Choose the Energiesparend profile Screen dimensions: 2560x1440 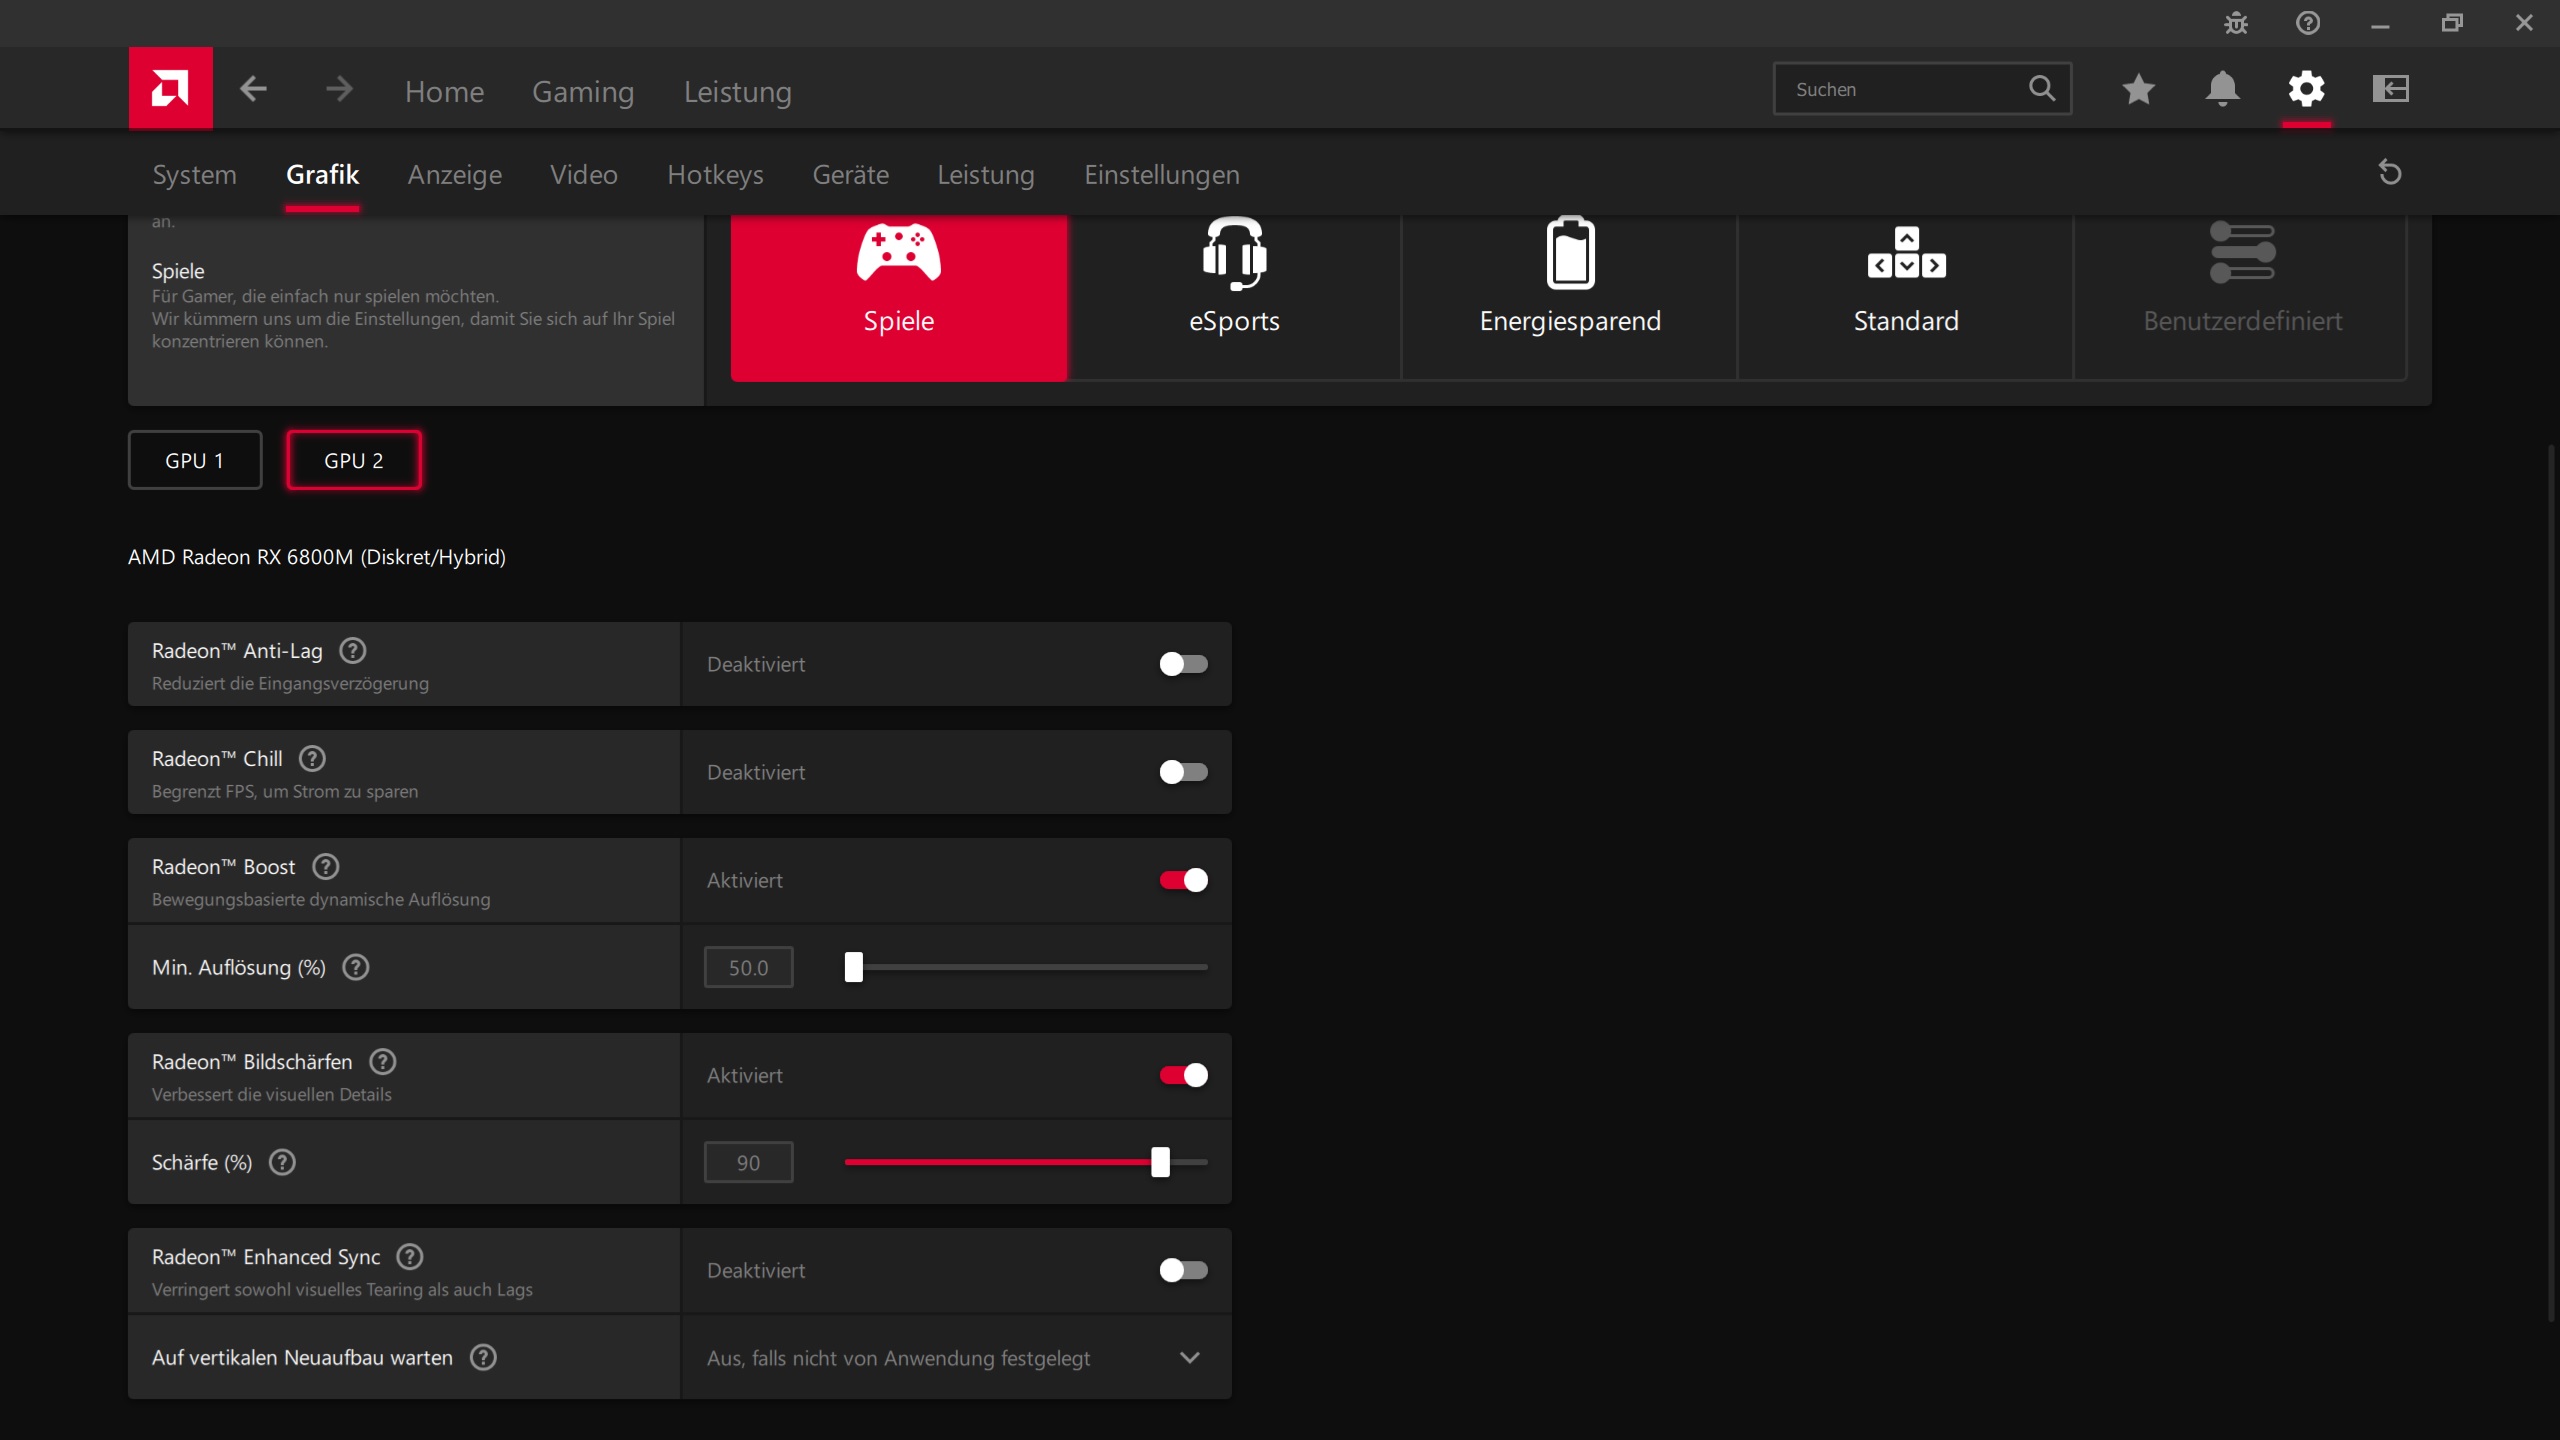coord(1570,280)
